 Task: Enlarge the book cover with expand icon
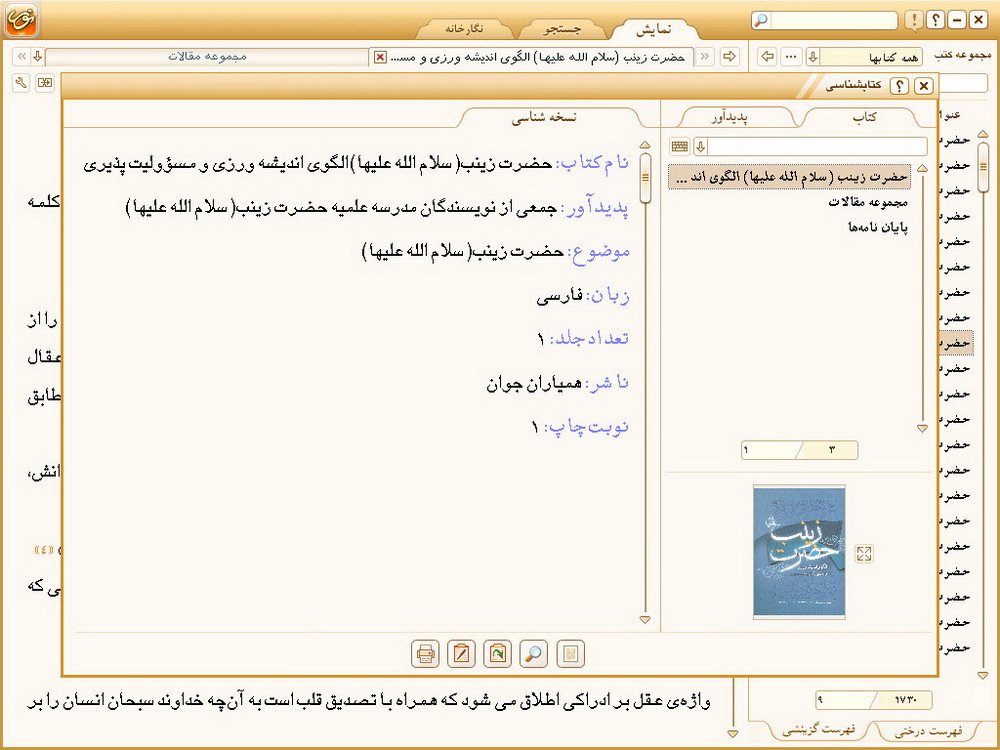tap(865, 553)
